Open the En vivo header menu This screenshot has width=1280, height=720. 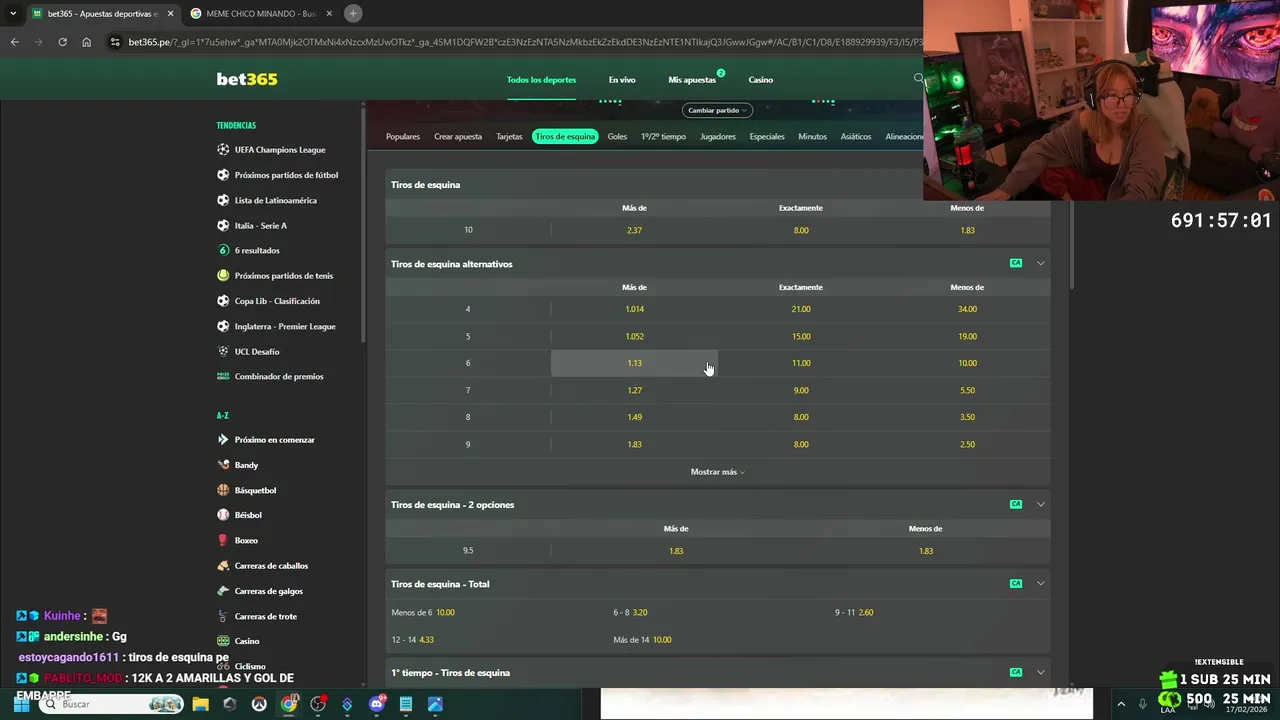point(622,79)
